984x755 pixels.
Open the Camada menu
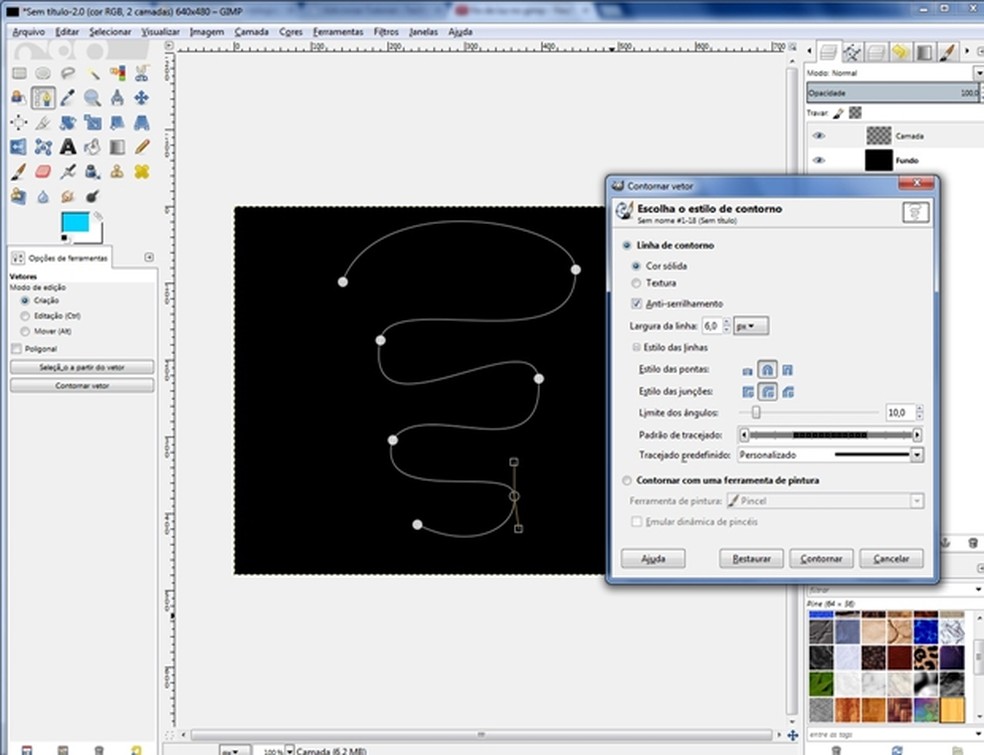(x=252, y=31)
